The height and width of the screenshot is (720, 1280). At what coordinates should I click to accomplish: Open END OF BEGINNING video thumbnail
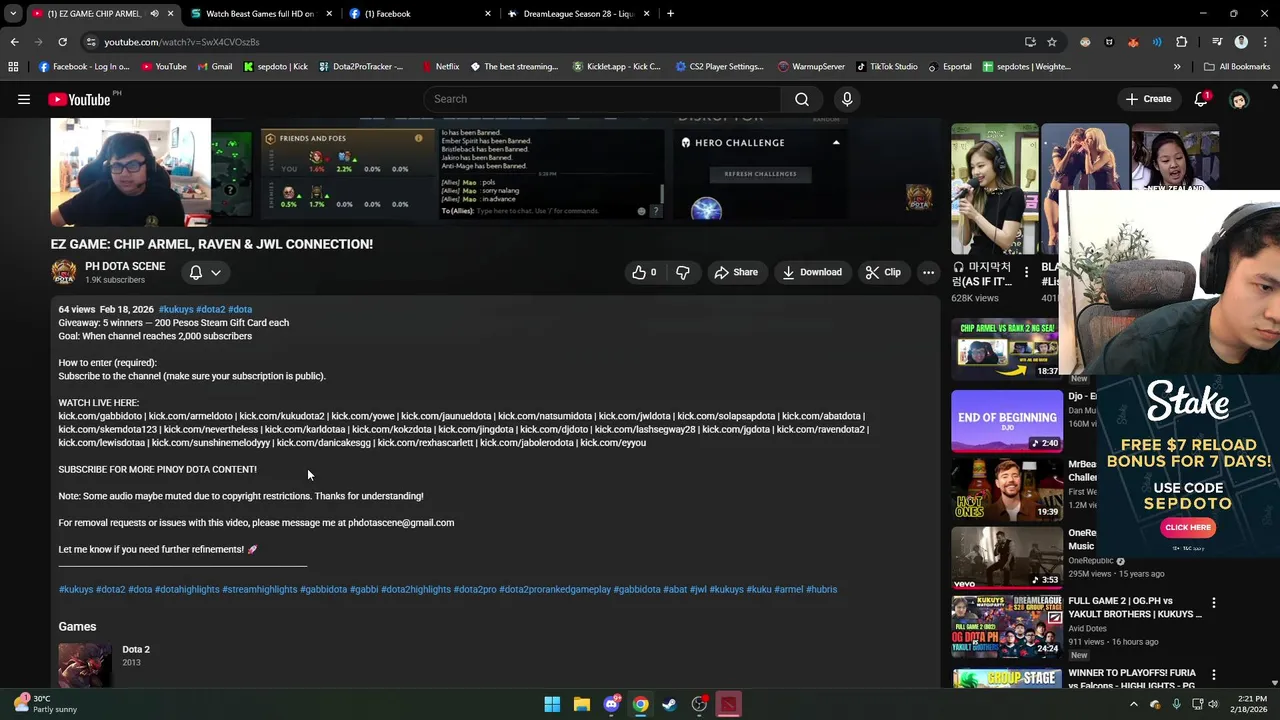pos(1007,421)
